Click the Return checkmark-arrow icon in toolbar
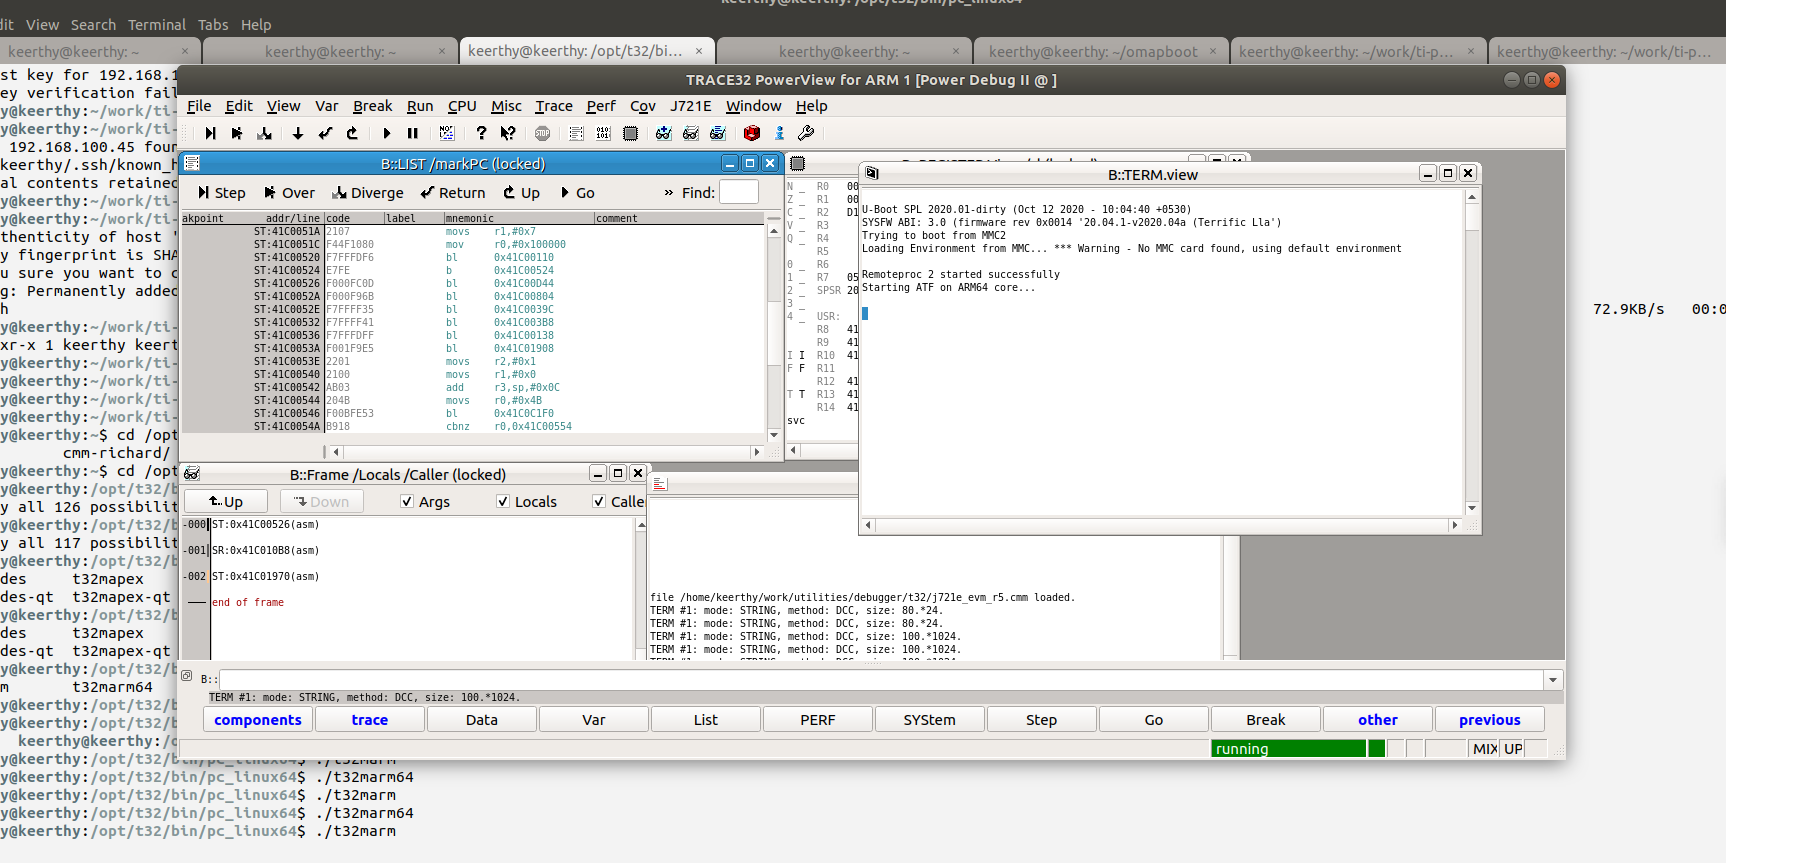The height and width of the screenshot is (863, 1800). (325, 133)
